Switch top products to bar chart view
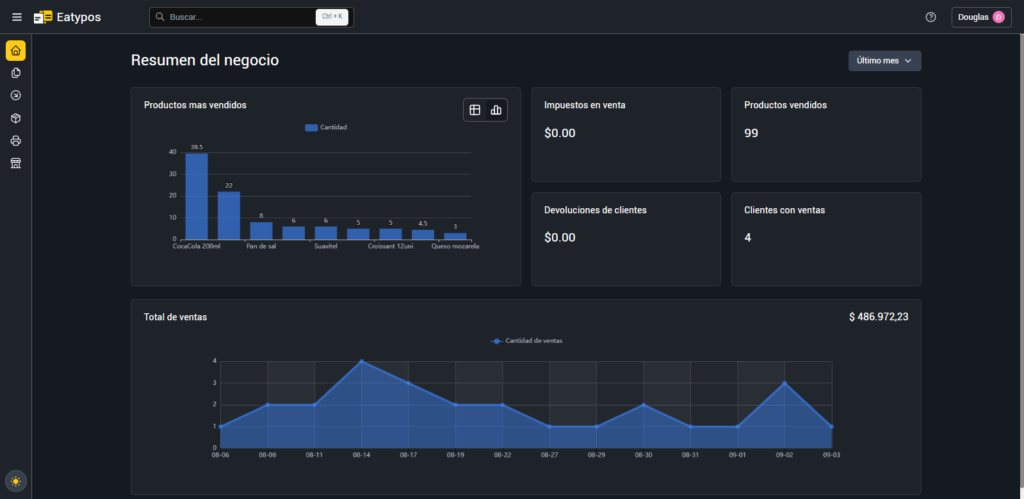 pyautogui.click(x=496, y=110)
